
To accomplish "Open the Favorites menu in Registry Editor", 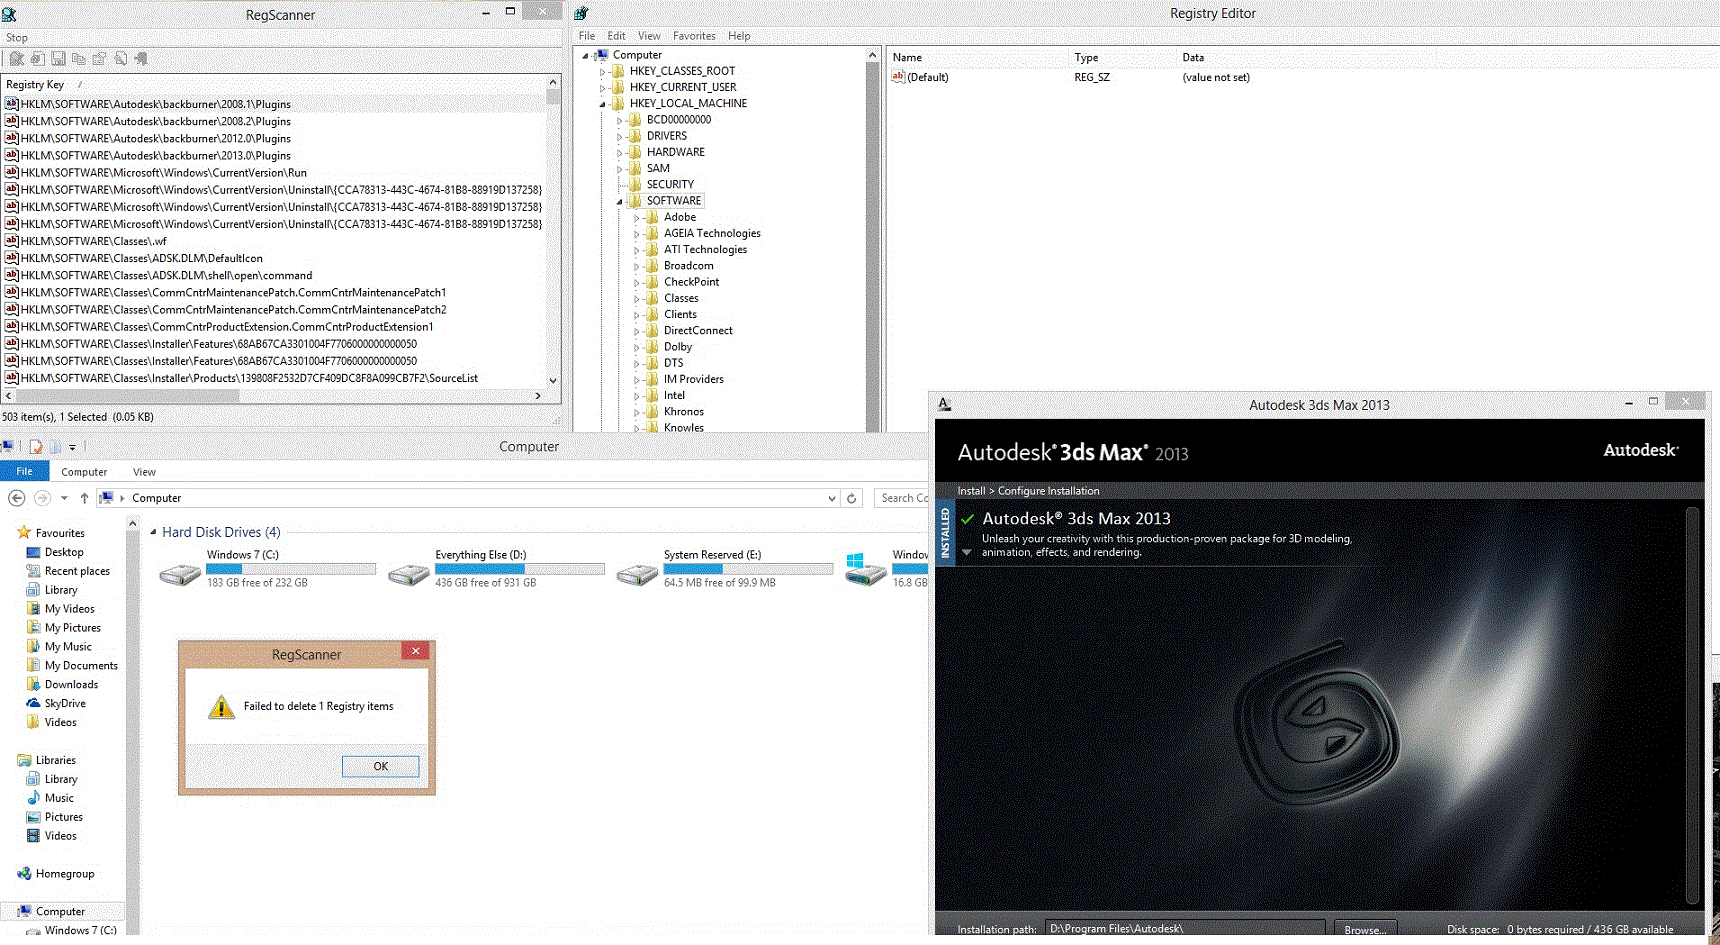I will coord(694,36).
